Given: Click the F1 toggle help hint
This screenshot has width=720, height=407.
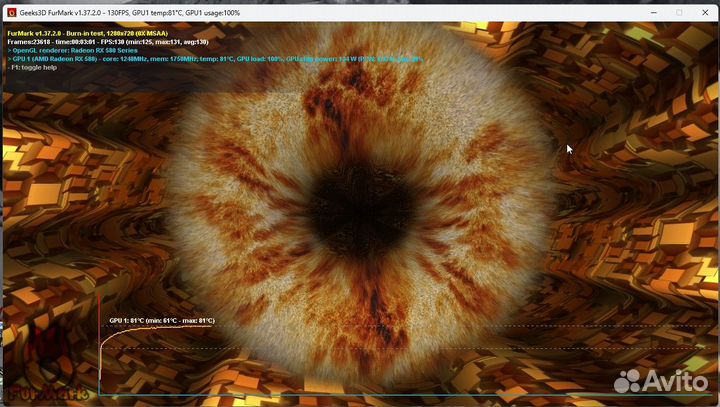Looking at the screenshot, I should [x=36, y=68].
